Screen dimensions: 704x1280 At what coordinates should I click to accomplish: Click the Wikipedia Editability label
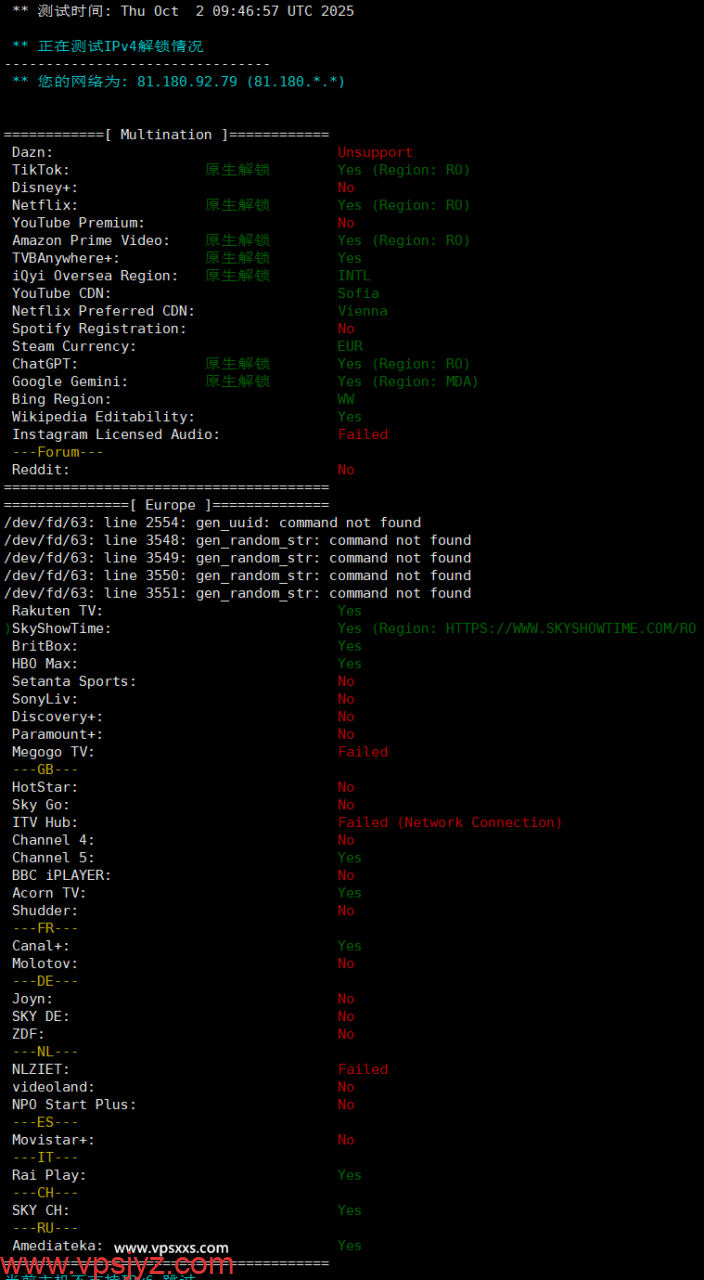pyautogui.click(x=103, y=417)
